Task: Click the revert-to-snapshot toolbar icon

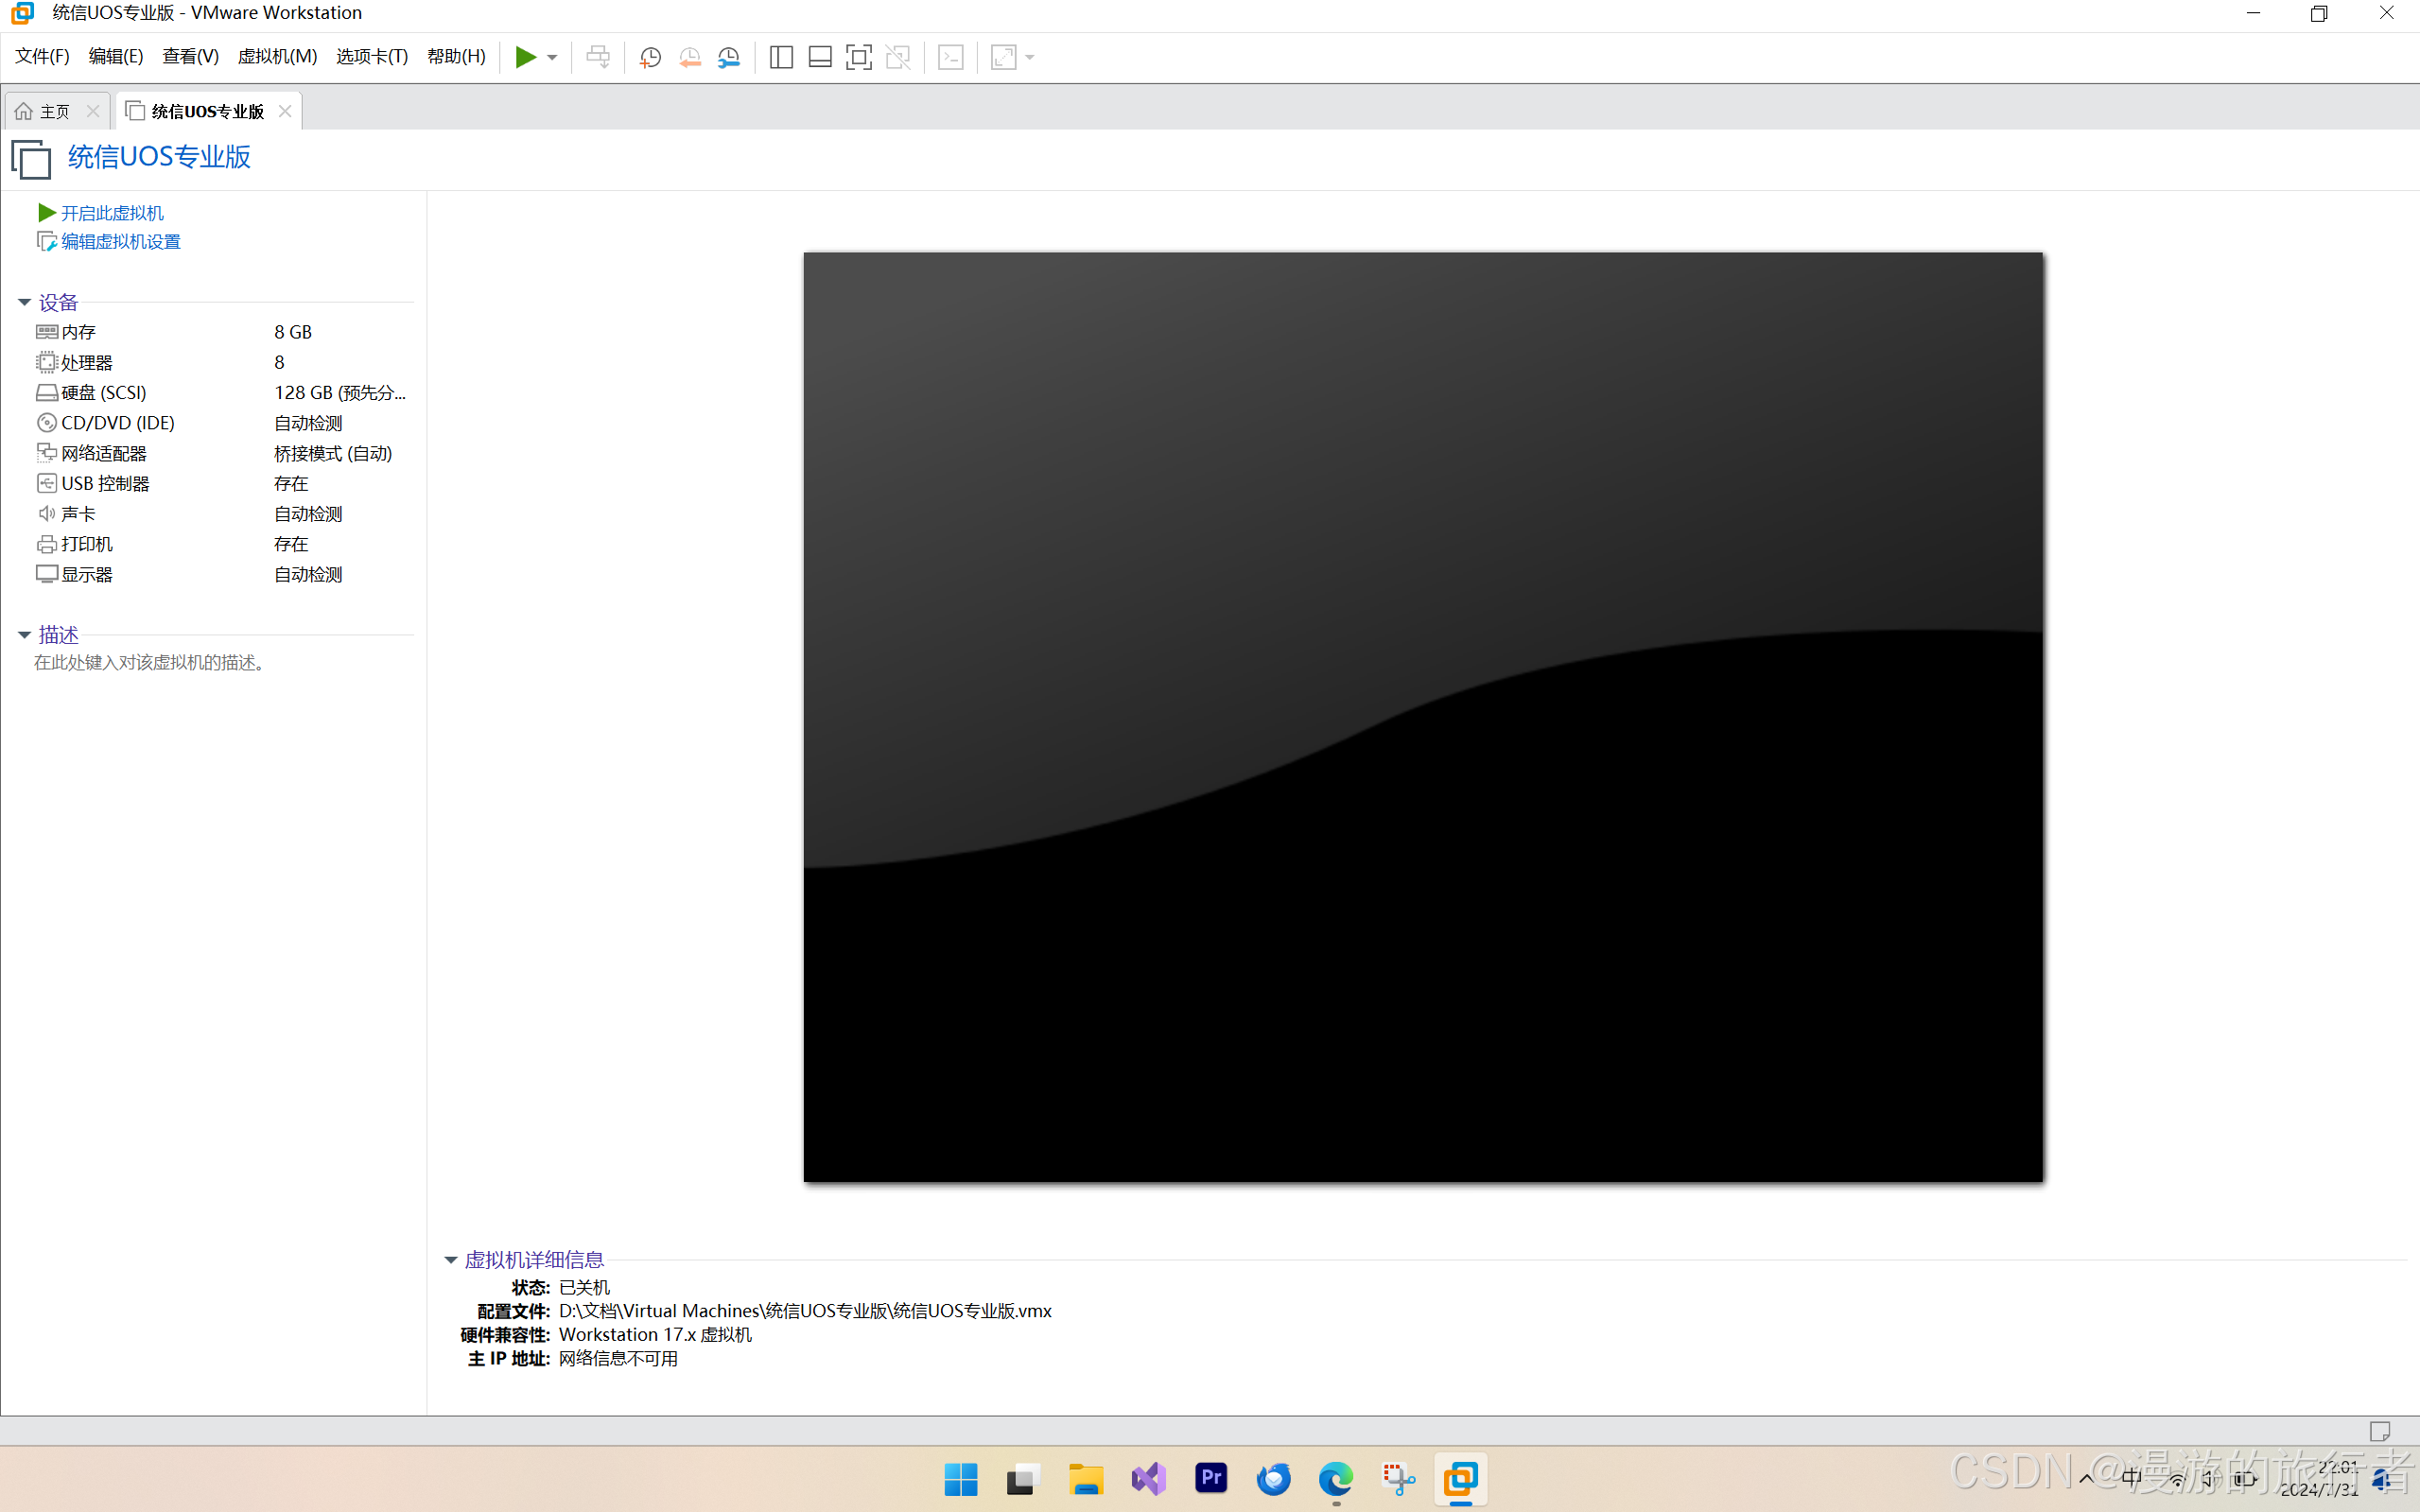Action: 690,57
